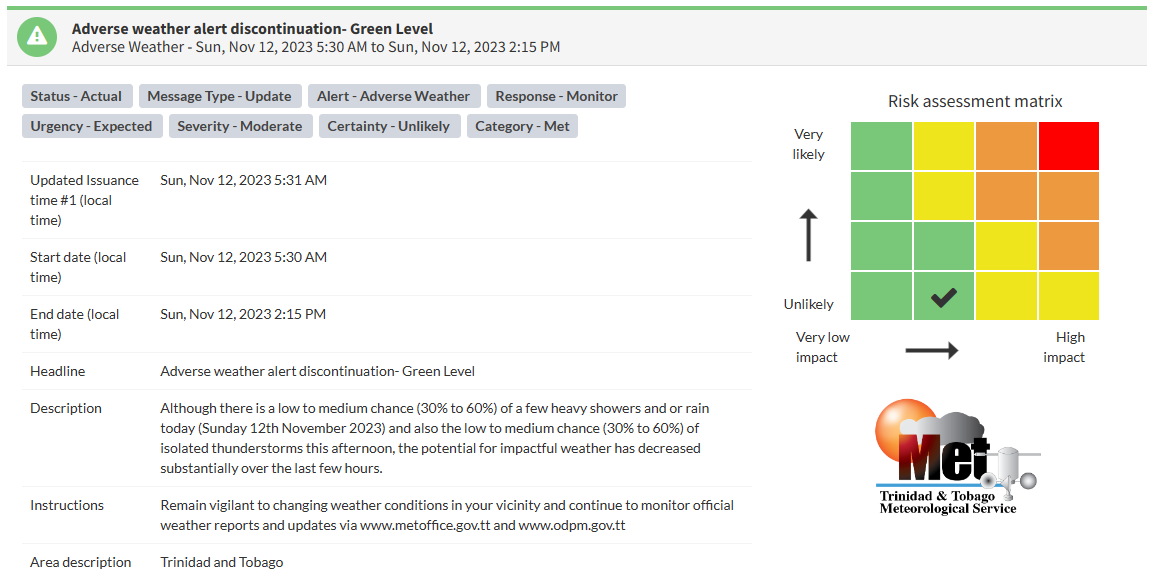Screen dimensions: 1154x582
Task: Click the 'Updated Issuance time #1' label
Action: tap(84, 200)
